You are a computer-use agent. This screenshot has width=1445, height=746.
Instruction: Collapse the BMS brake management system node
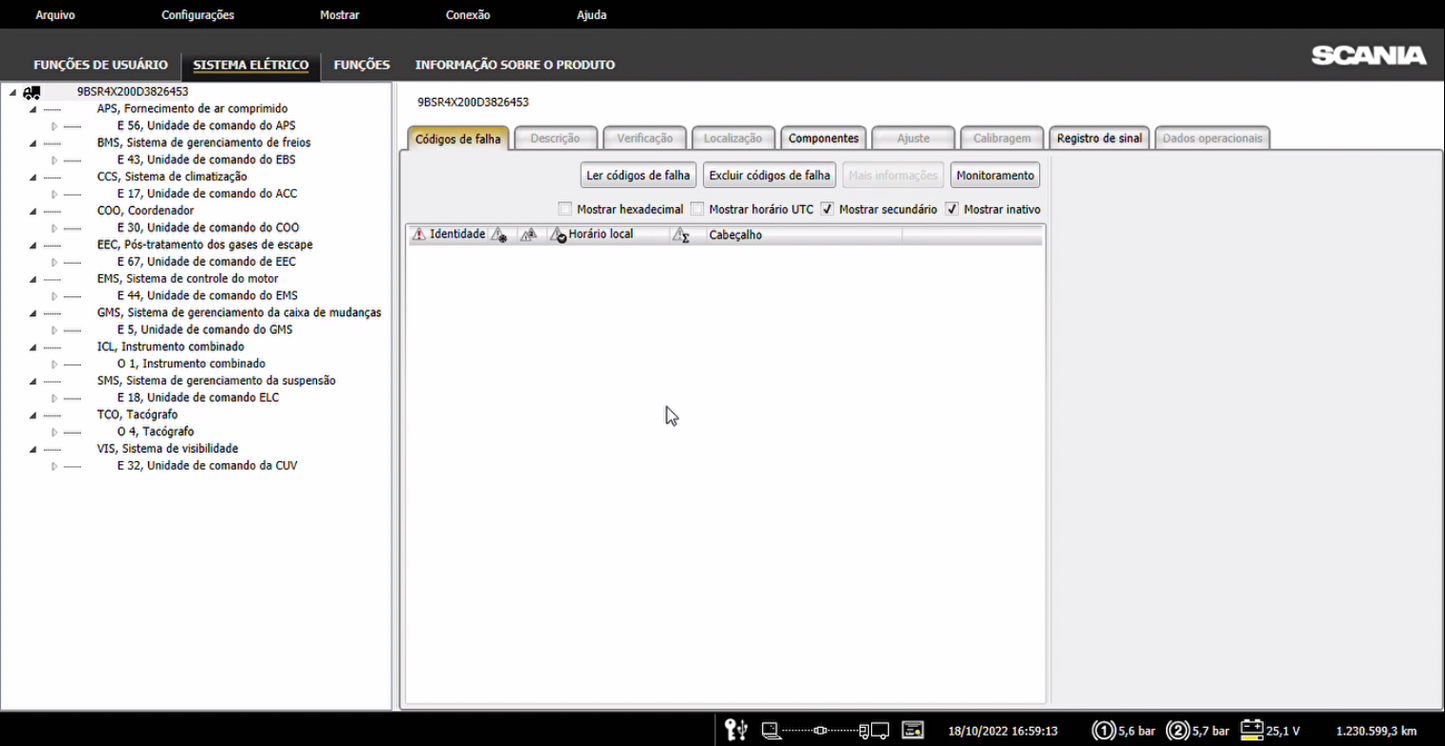click(33, 143)
